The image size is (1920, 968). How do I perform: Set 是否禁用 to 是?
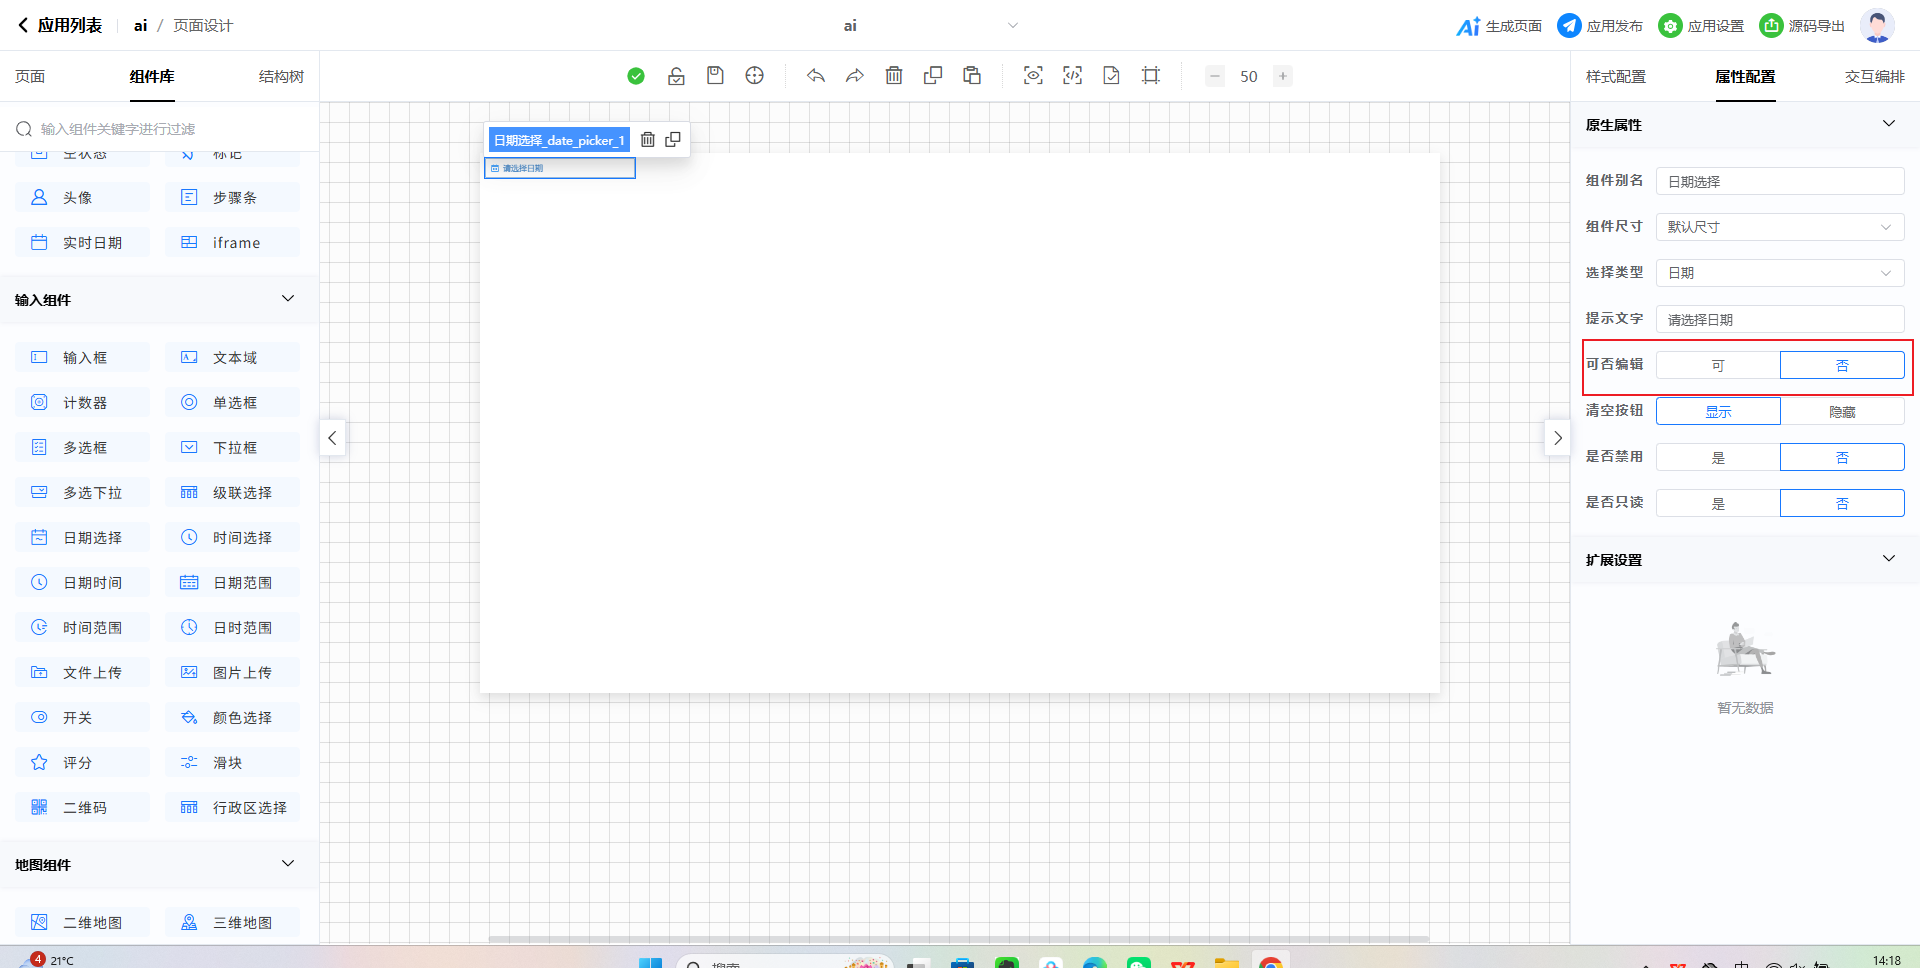coord(1718,458)
